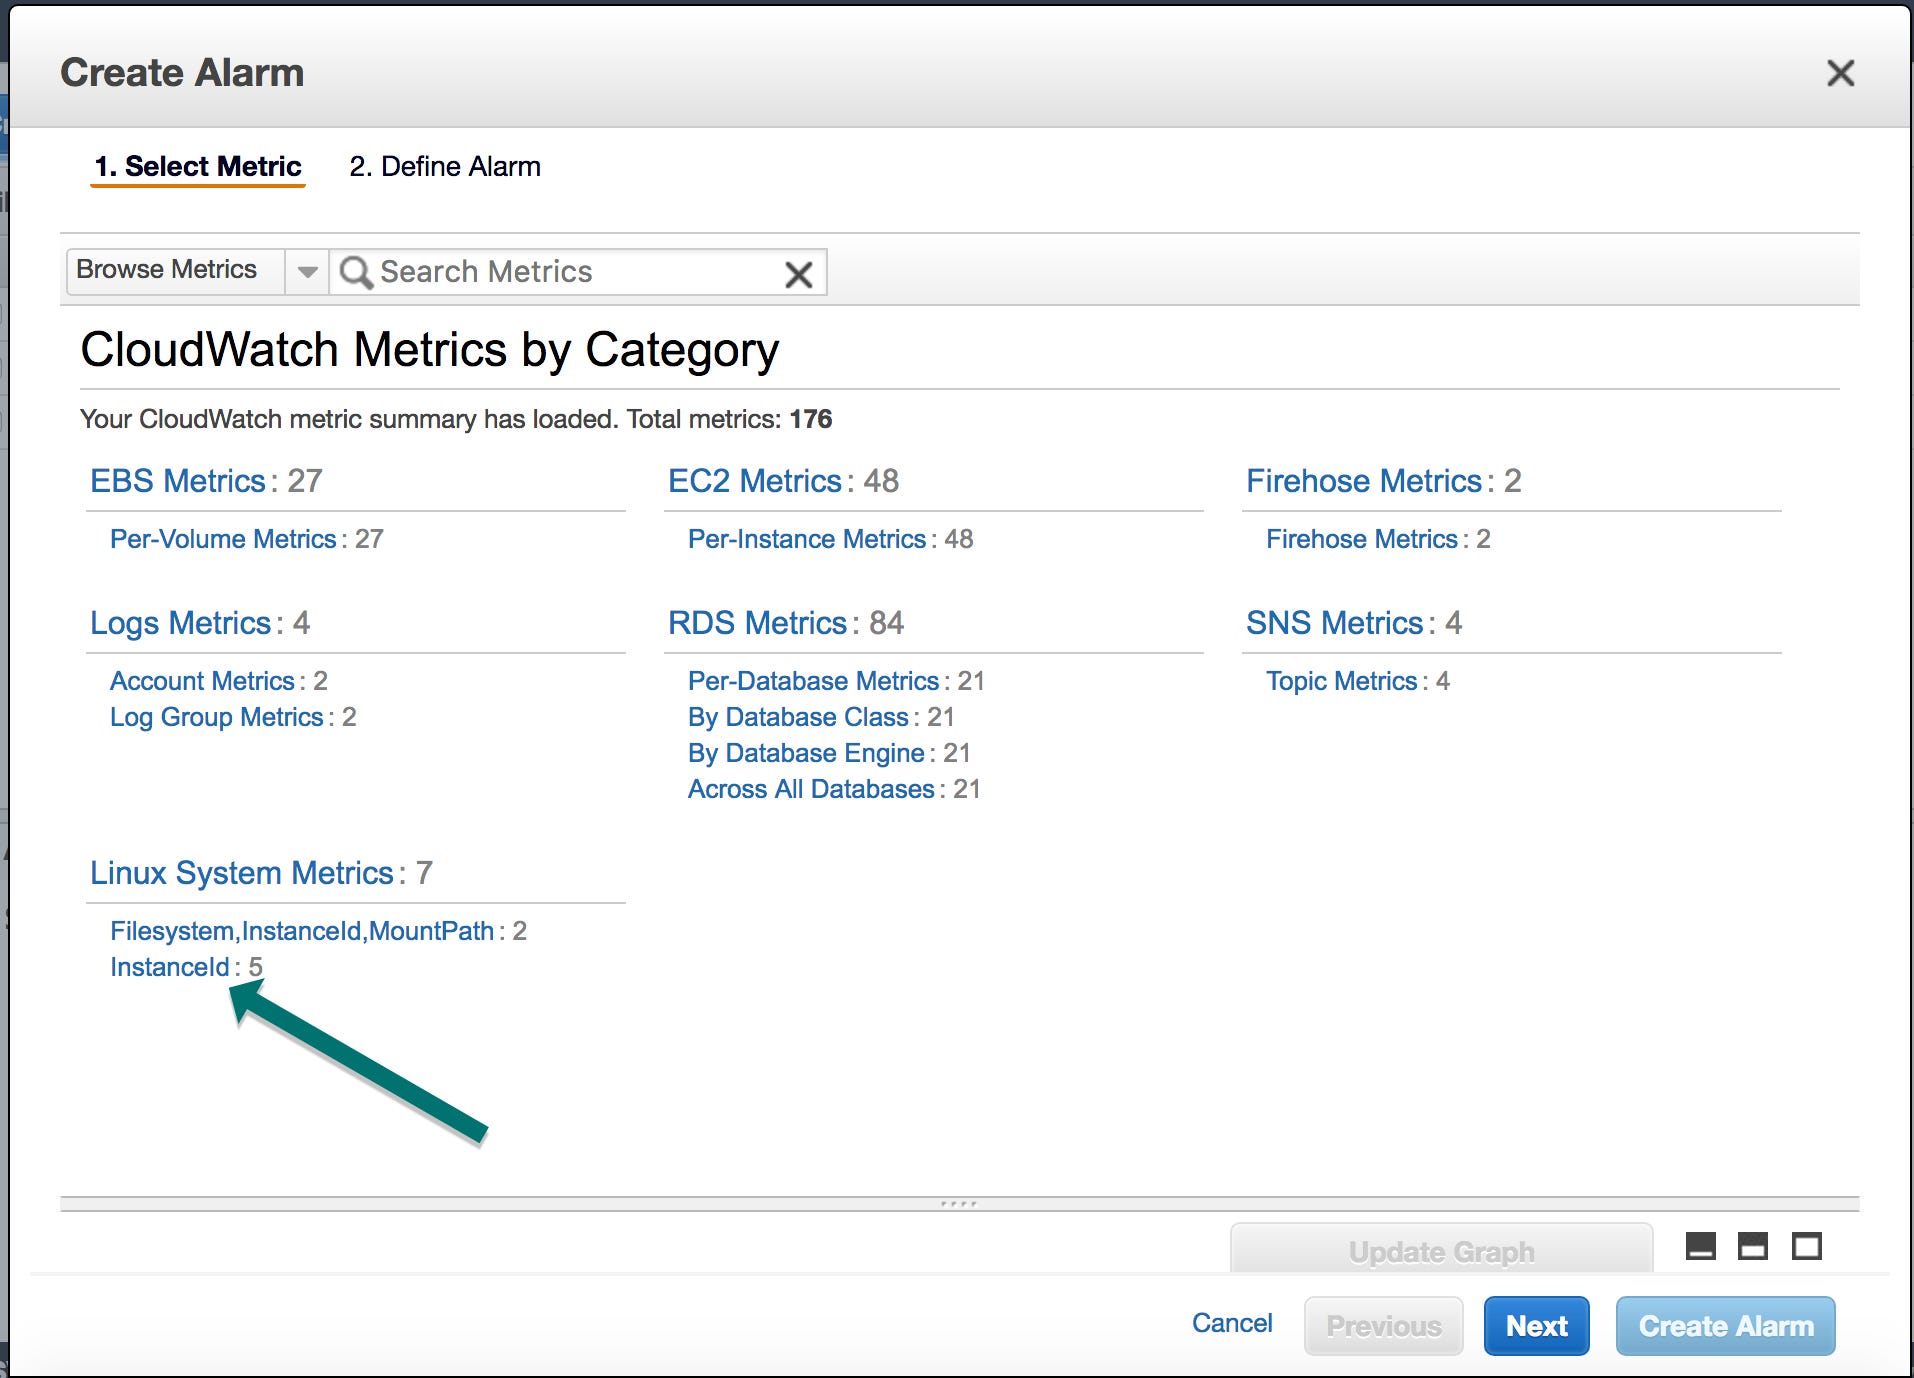Viewport: 1914px width, 1378px height.
Task: Open Per-Volume Metrics link
Action: click(223, 539)
